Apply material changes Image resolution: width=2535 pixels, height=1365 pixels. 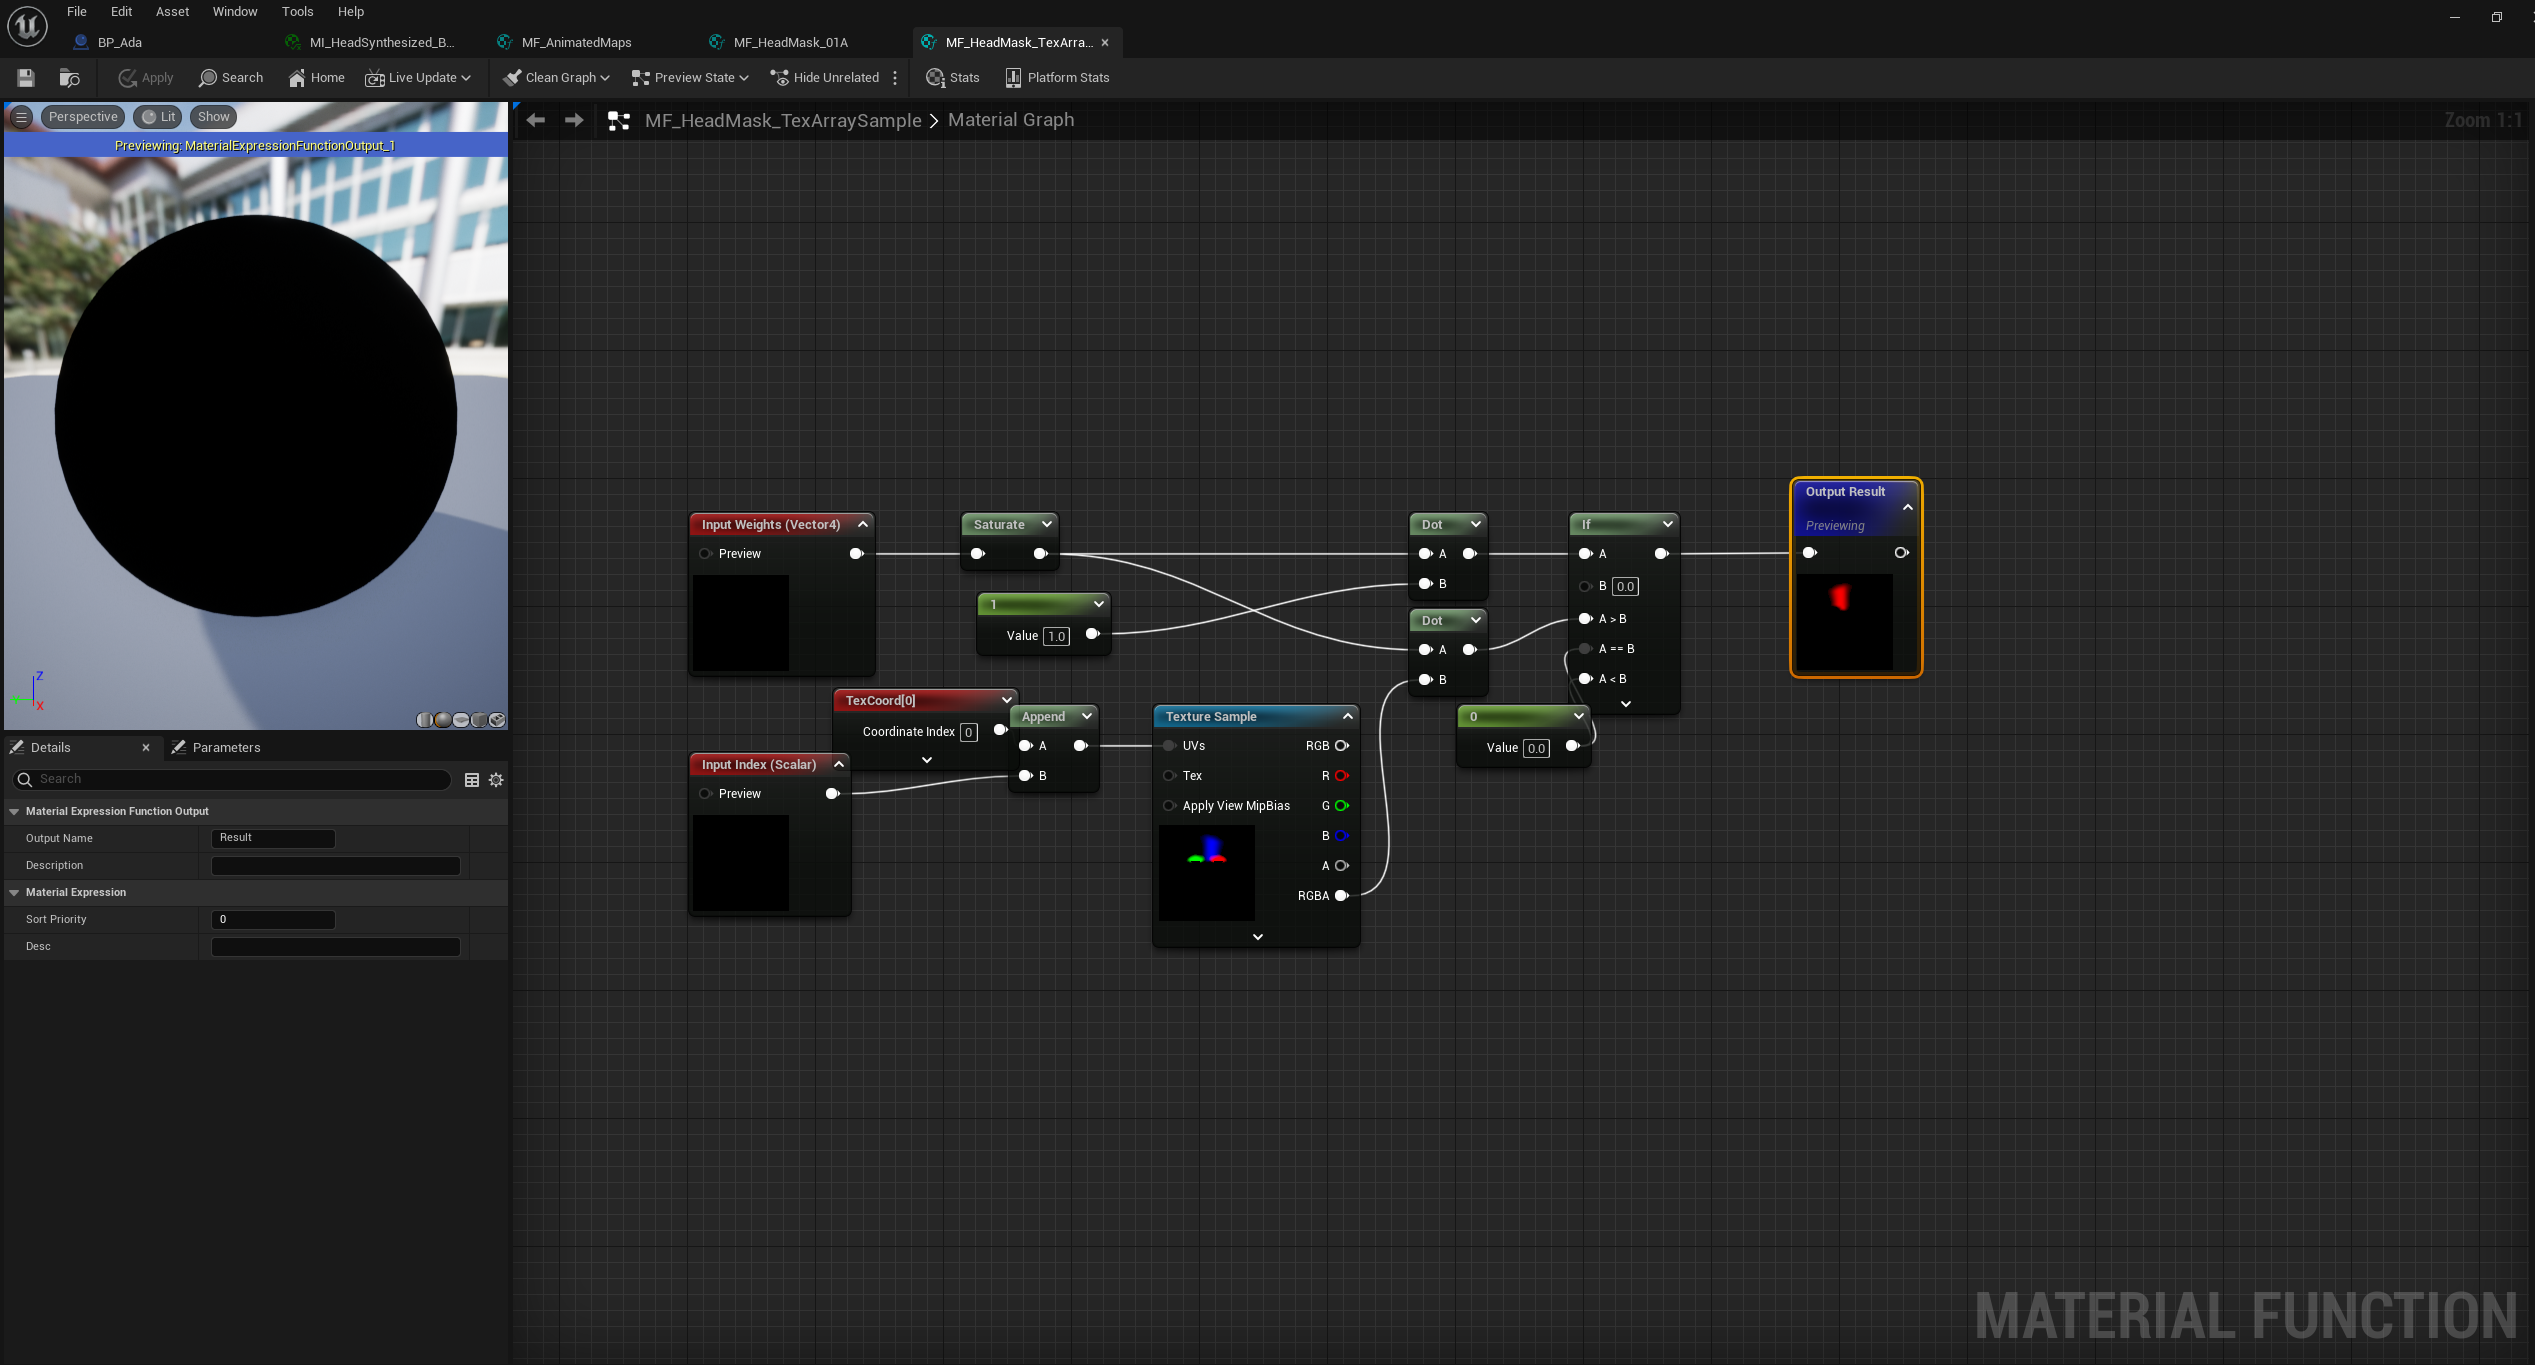[x=144, y=78]
